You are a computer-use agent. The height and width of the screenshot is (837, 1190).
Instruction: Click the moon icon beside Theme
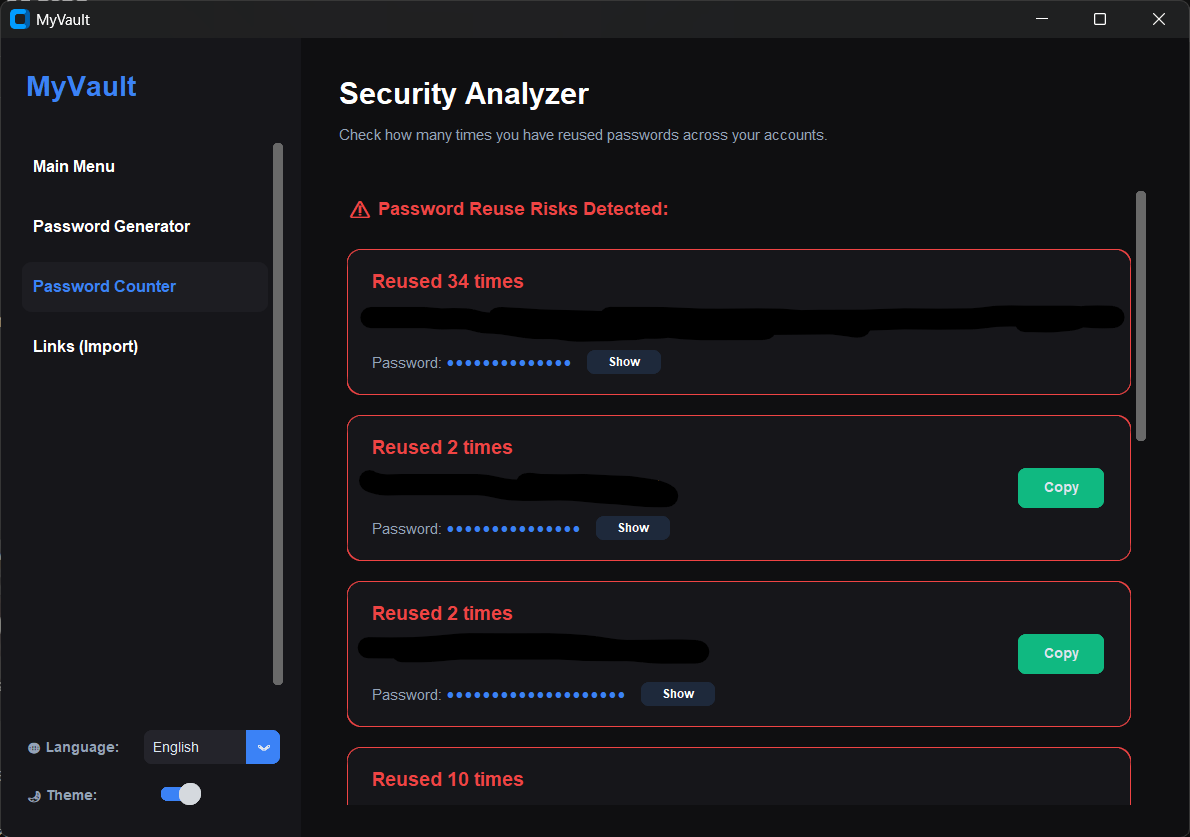[34, 796]
